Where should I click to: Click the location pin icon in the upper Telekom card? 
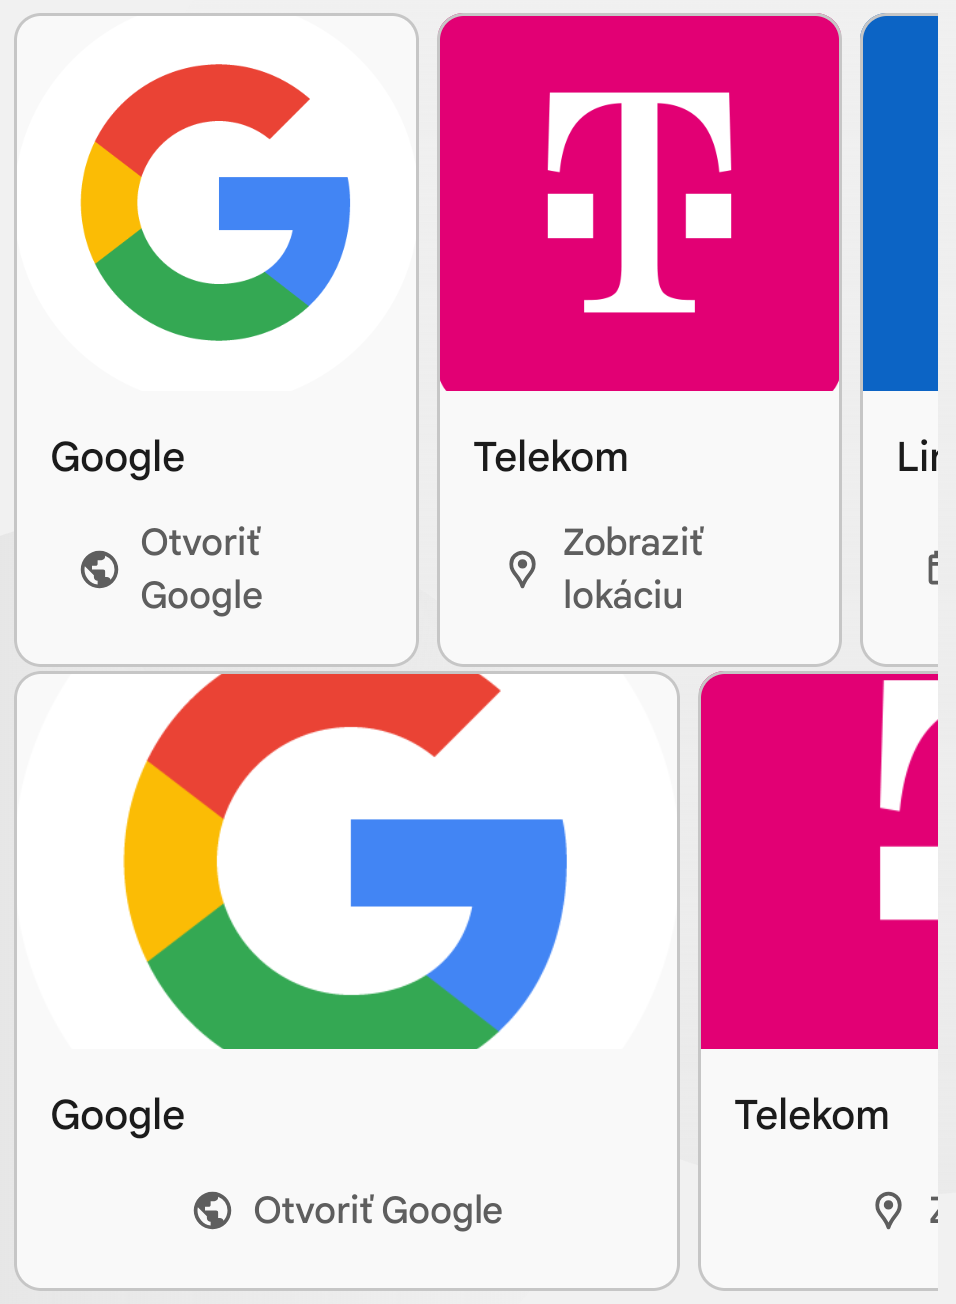(x=522, y=569)
